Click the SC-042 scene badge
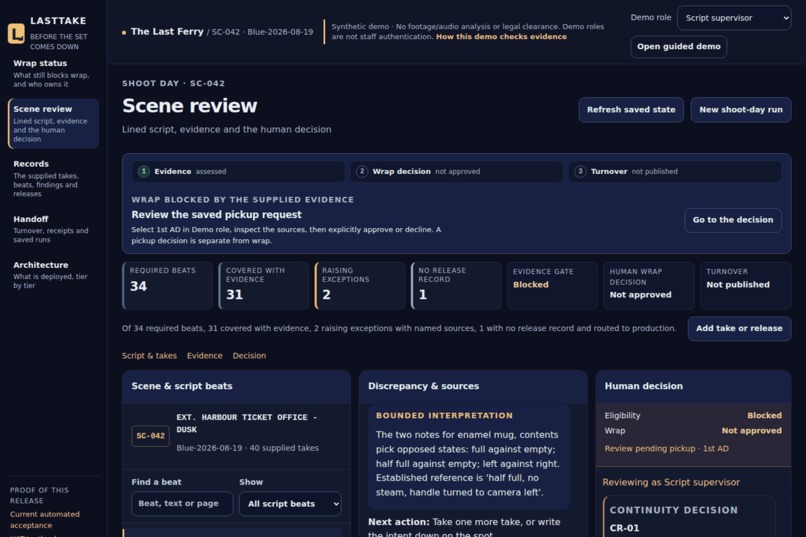The height and width of the screenshot is (537, 806). (150, 436)
